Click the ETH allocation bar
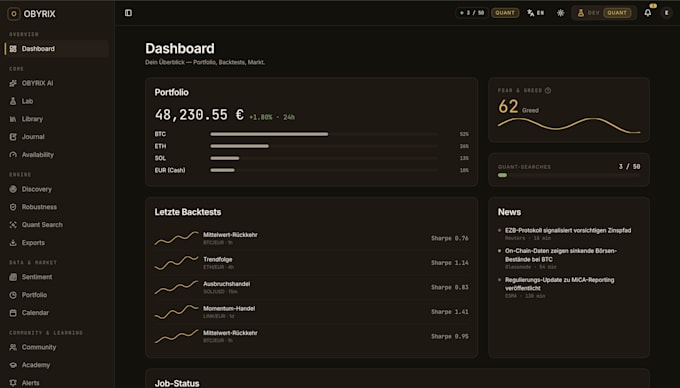Image resolution: width=680 pixels, height=388 pixels. (324, 146)
